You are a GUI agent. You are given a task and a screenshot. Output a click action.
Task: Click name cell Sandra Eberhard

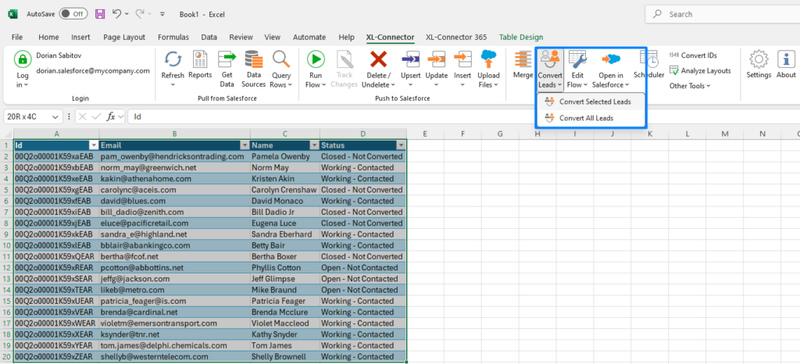(x=285, y=234)
